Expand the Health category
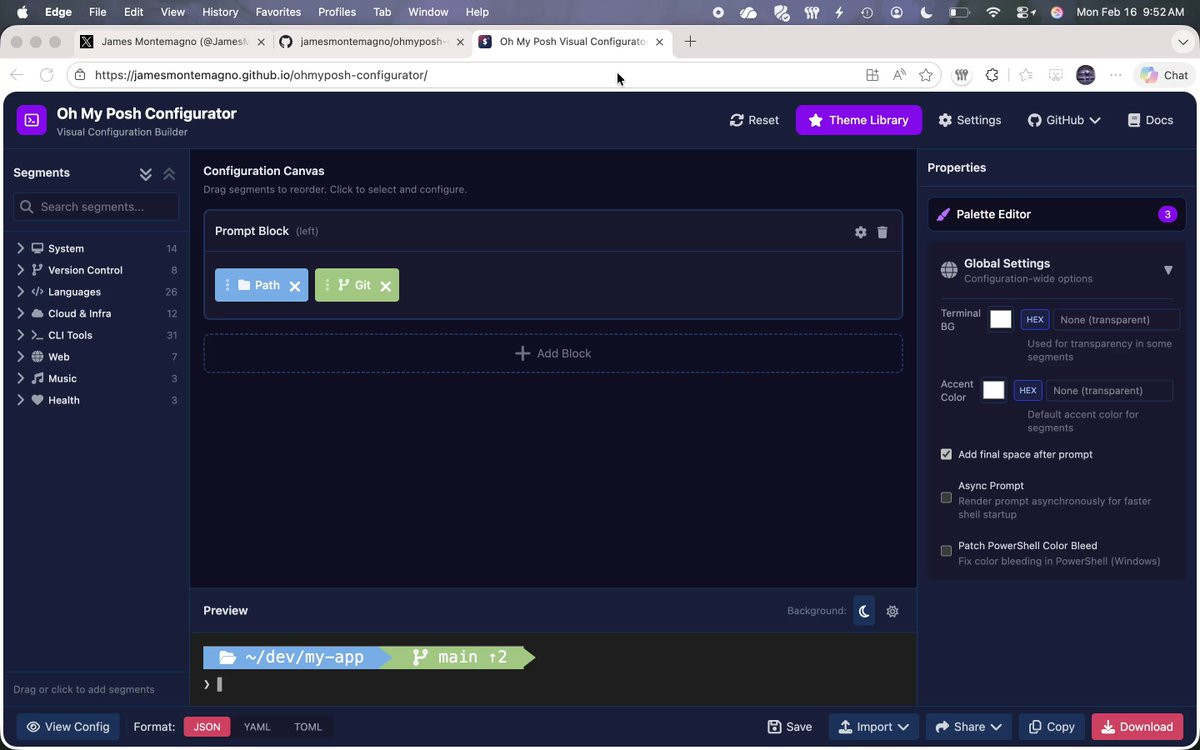 [96, 400]
